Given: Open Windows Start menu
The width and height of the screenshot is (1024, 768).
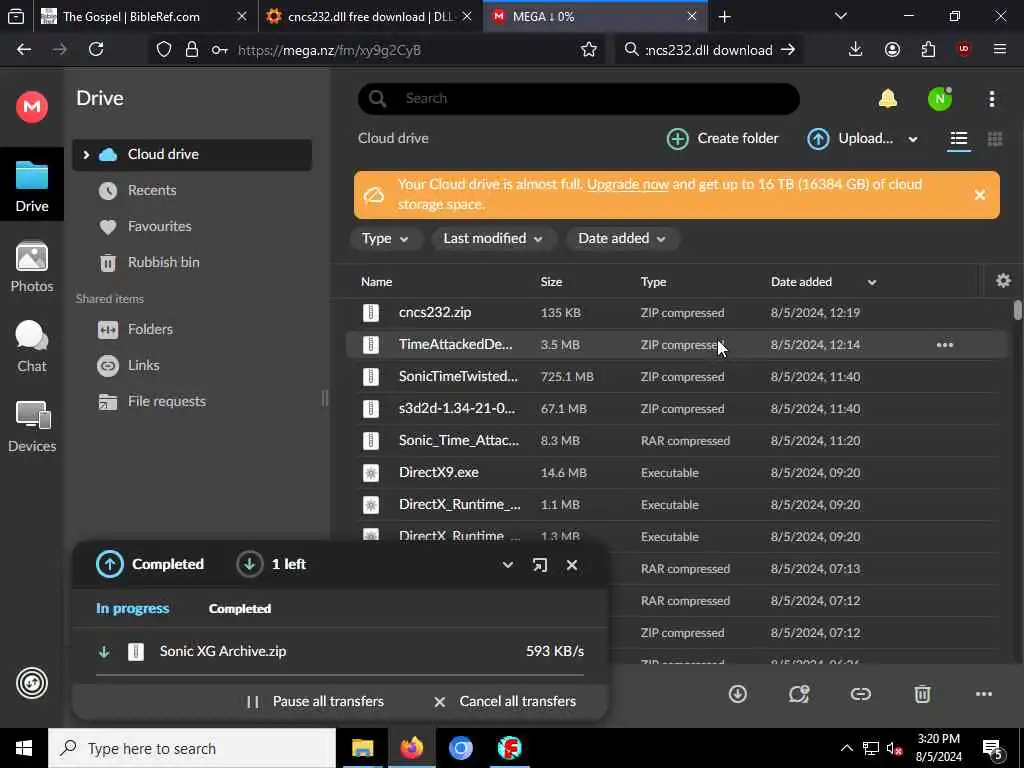Looking at the screenshot, I should click(24, 748).
